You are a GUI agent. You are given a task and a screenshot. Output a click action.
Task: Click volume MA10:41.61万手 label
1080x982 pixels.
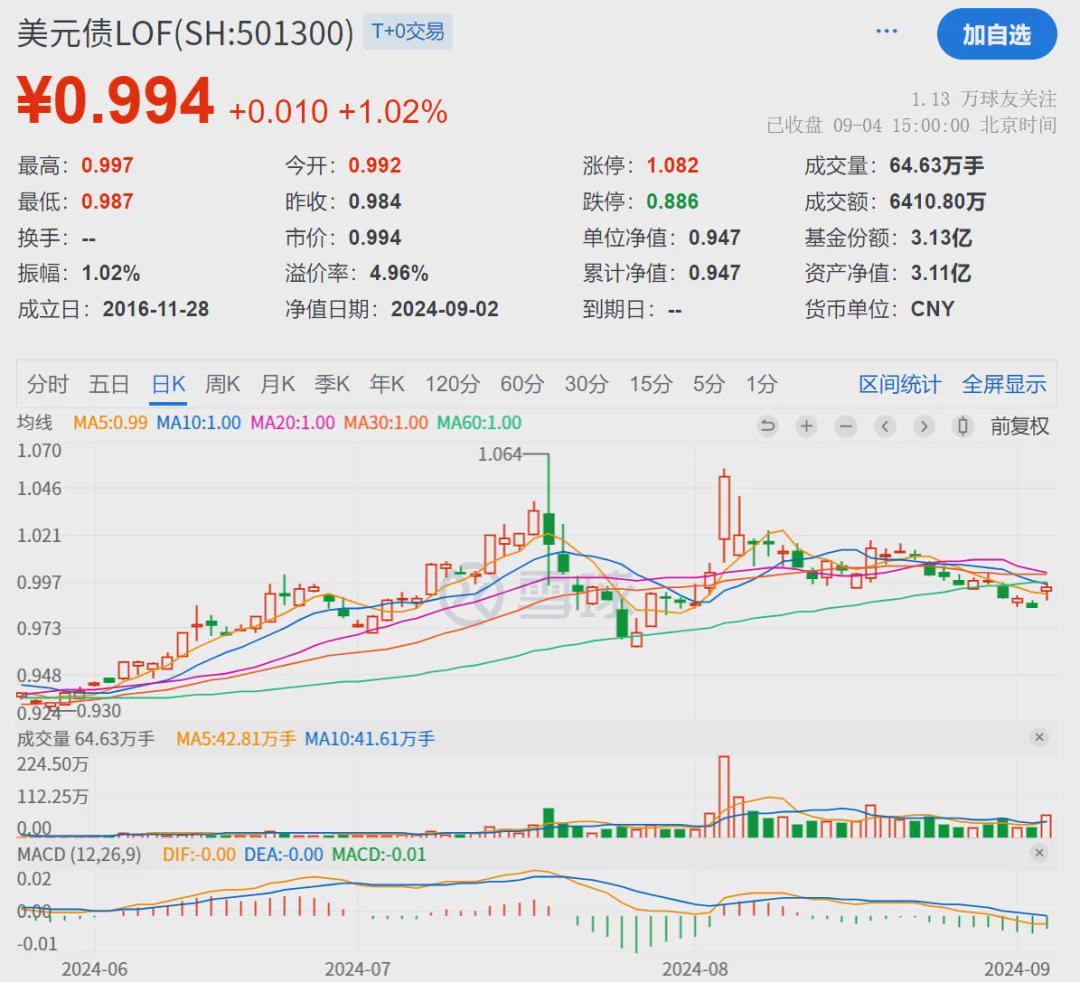pos(370,739)
